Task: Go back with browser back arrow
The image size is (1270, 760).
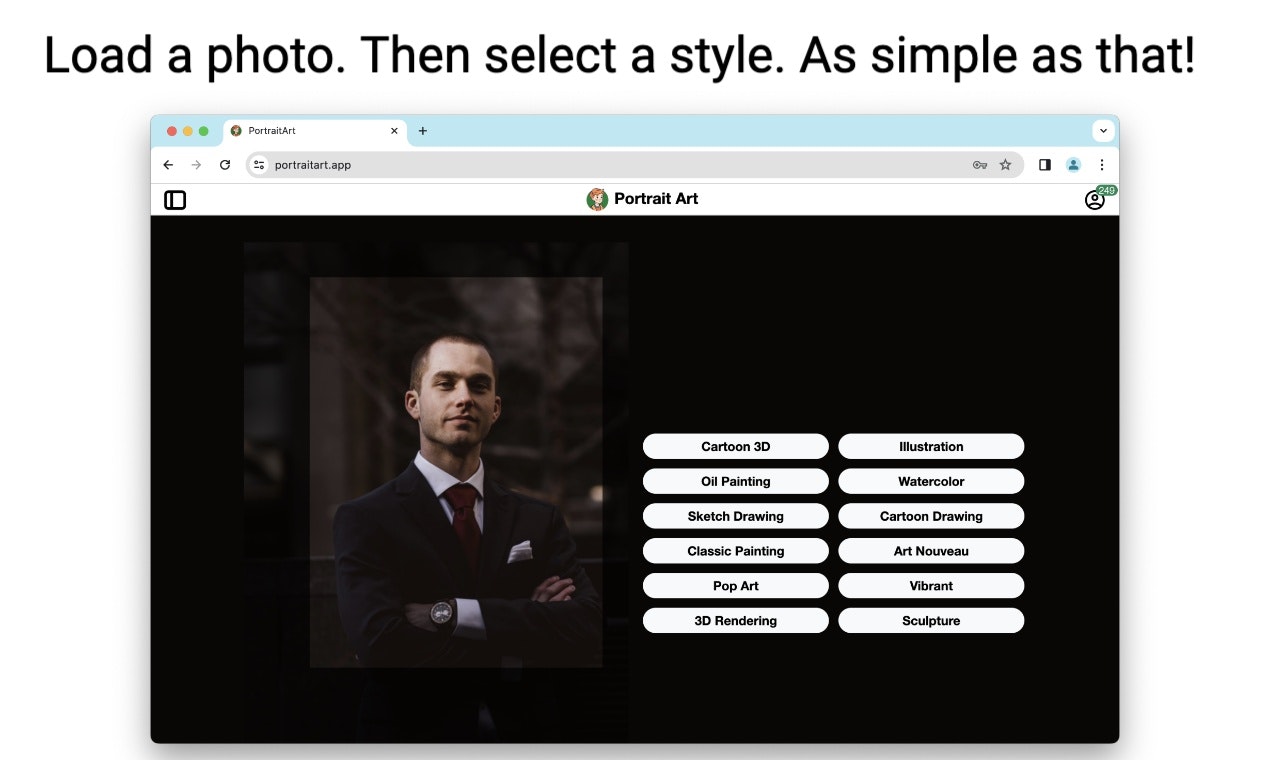Action: pyautogui.click(x=168, y=165)
